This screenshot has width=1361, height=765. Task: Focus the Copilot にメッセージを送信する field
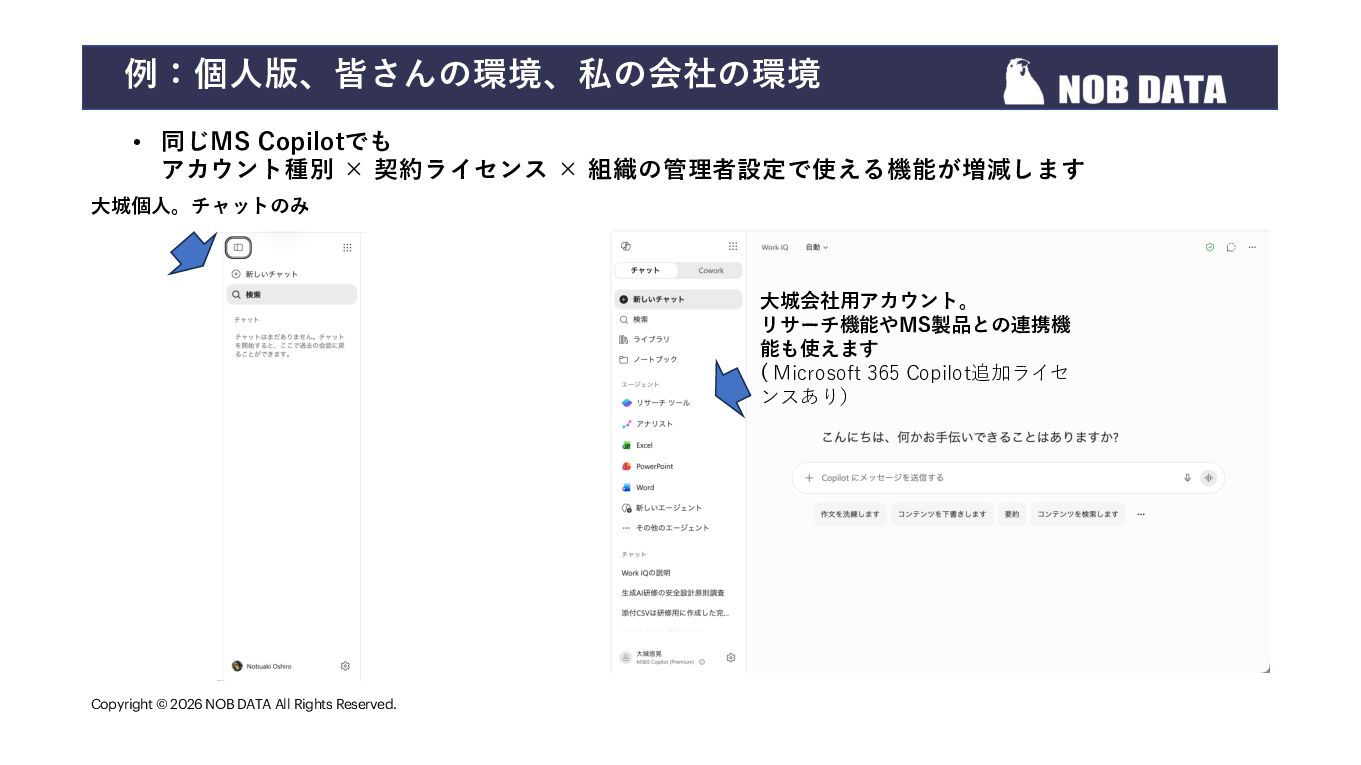coord(1008,478)
